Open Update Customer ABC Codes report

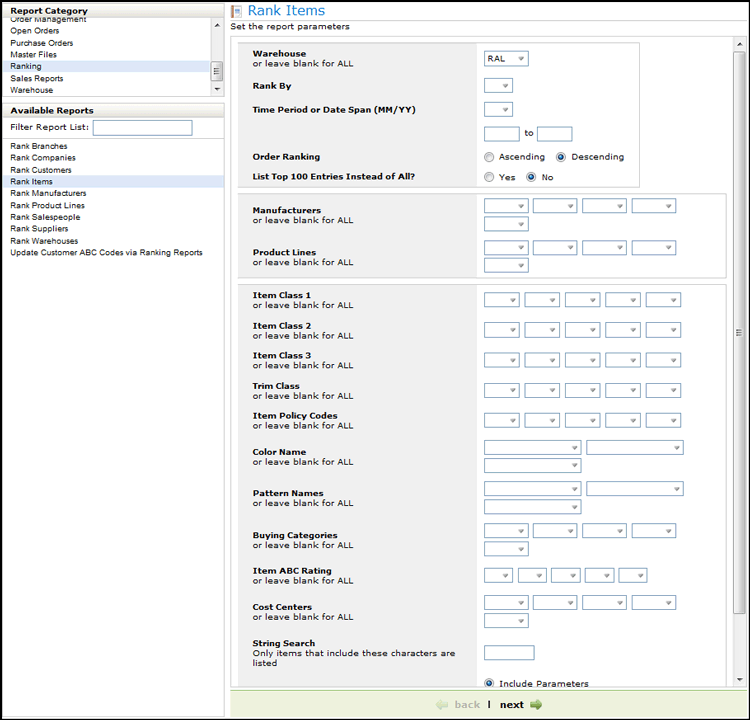106,253
